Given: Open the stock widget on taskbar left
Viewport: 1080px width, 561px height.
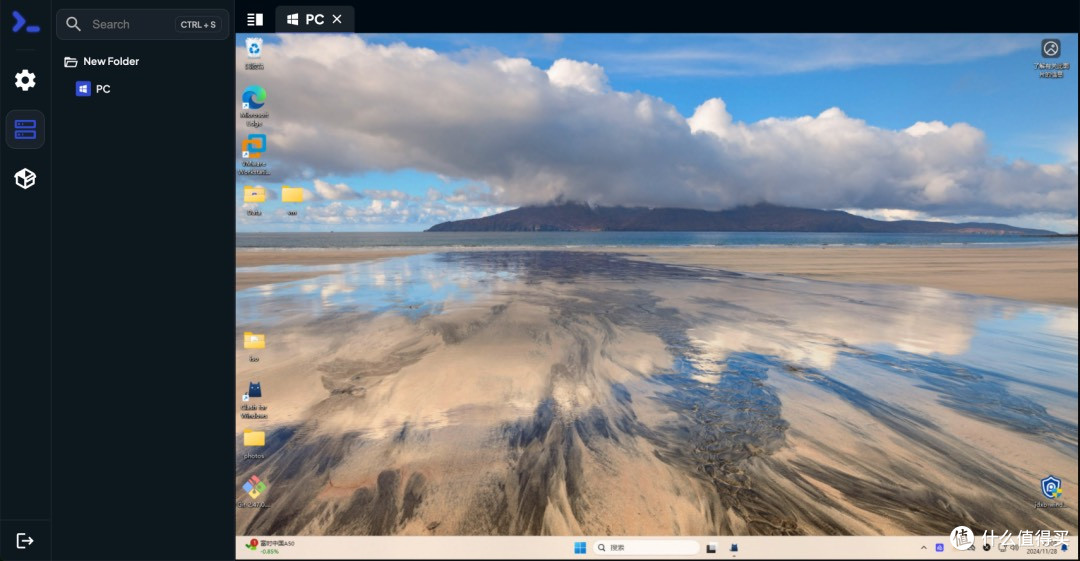Looking at the screenshot, I should 270,547.
